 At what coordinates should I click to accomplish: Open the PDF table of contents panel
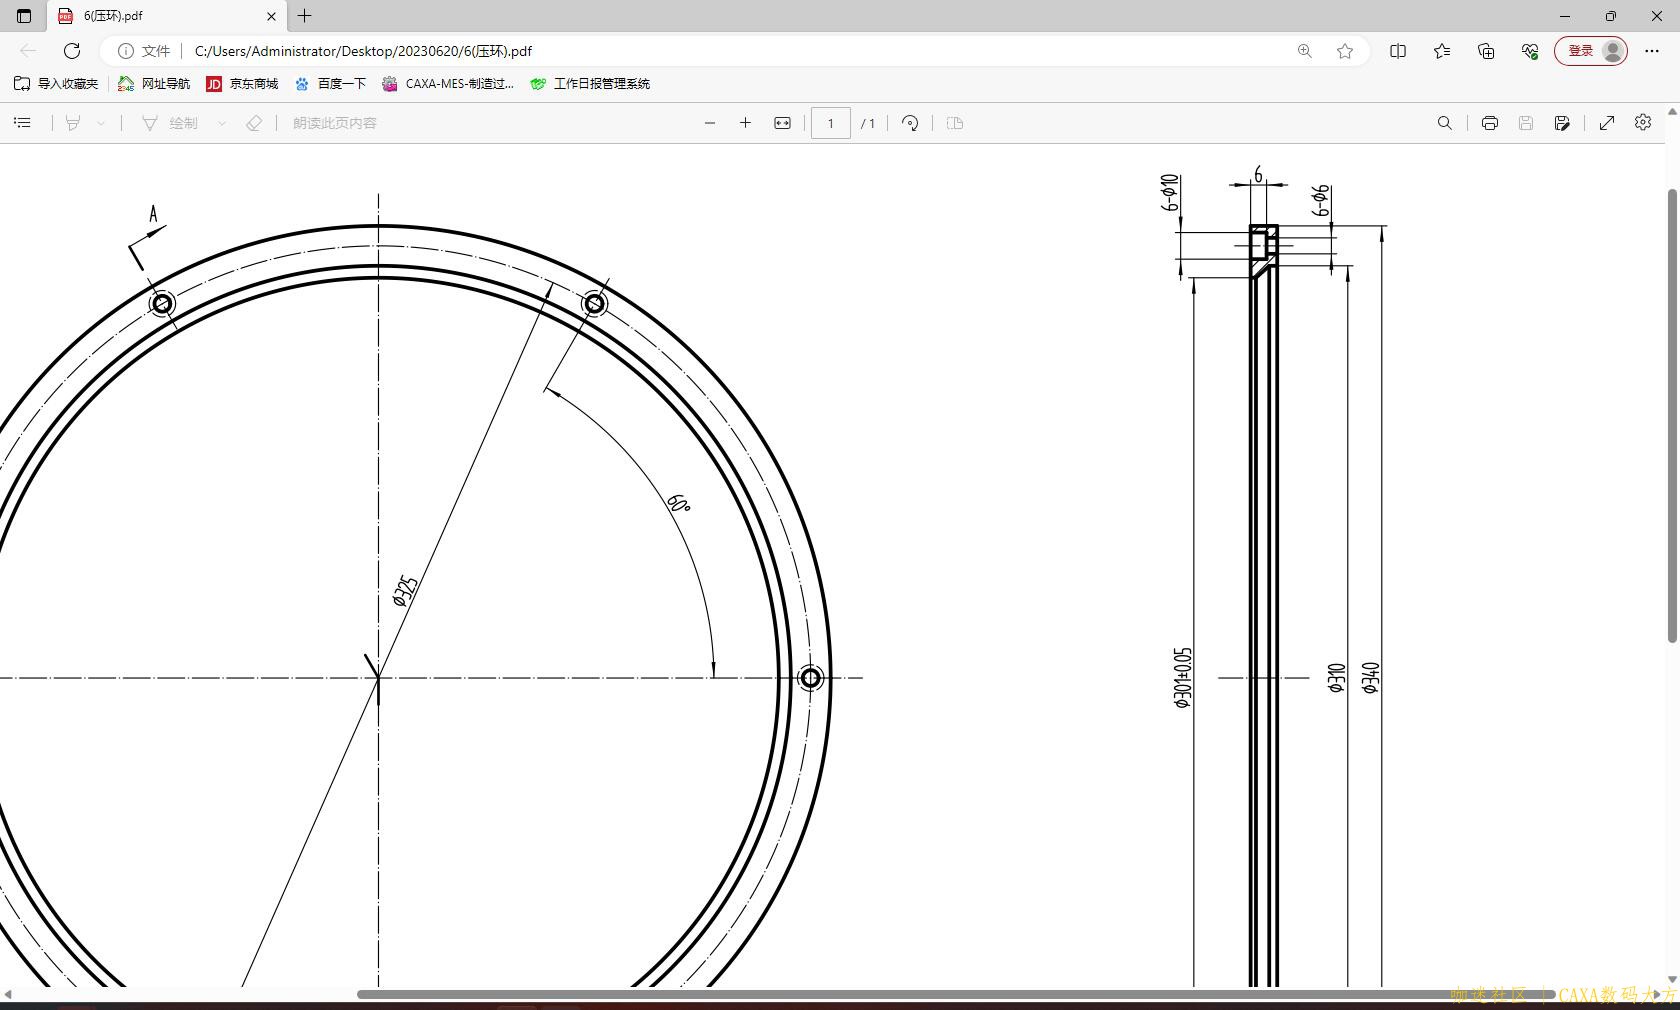(x=22, y=123)
